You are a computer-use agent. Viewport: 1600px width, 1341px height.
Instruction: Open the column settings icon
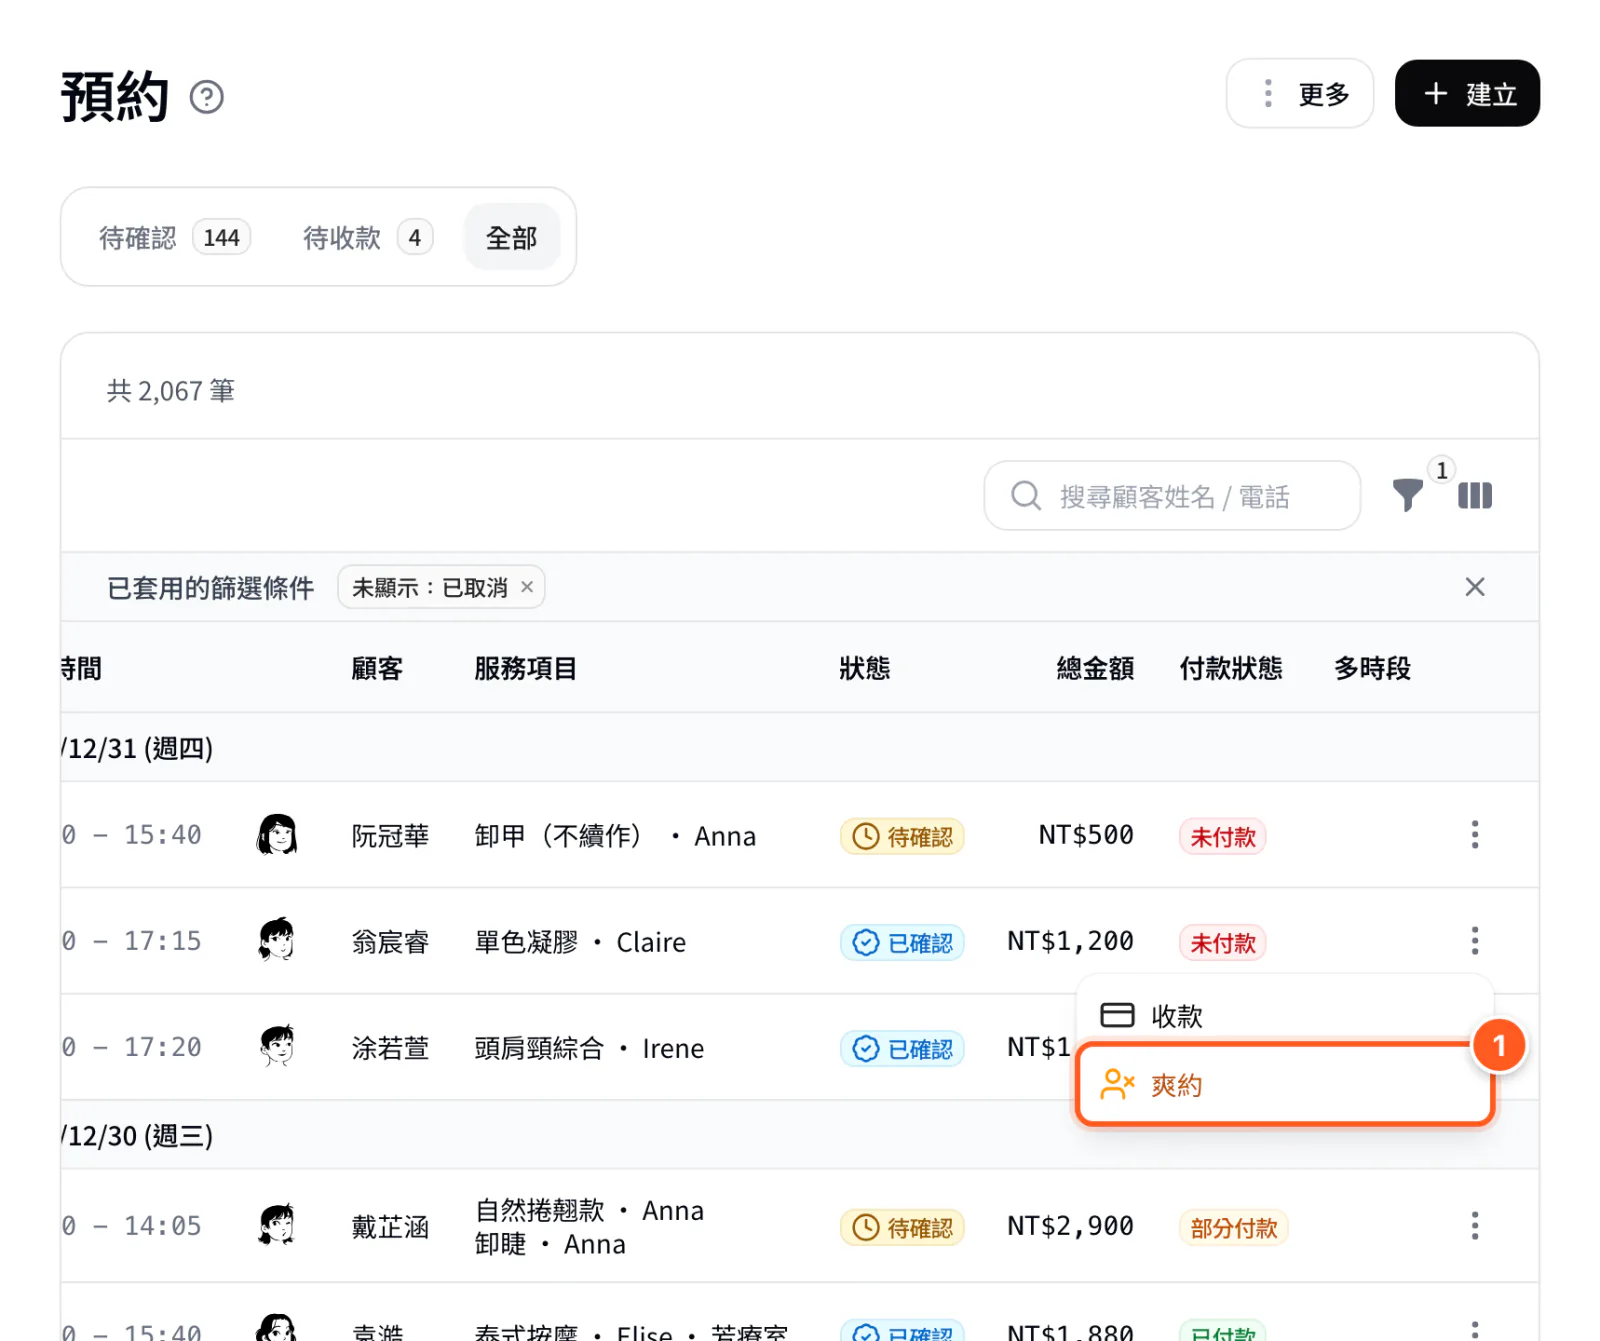[1474, 496]
